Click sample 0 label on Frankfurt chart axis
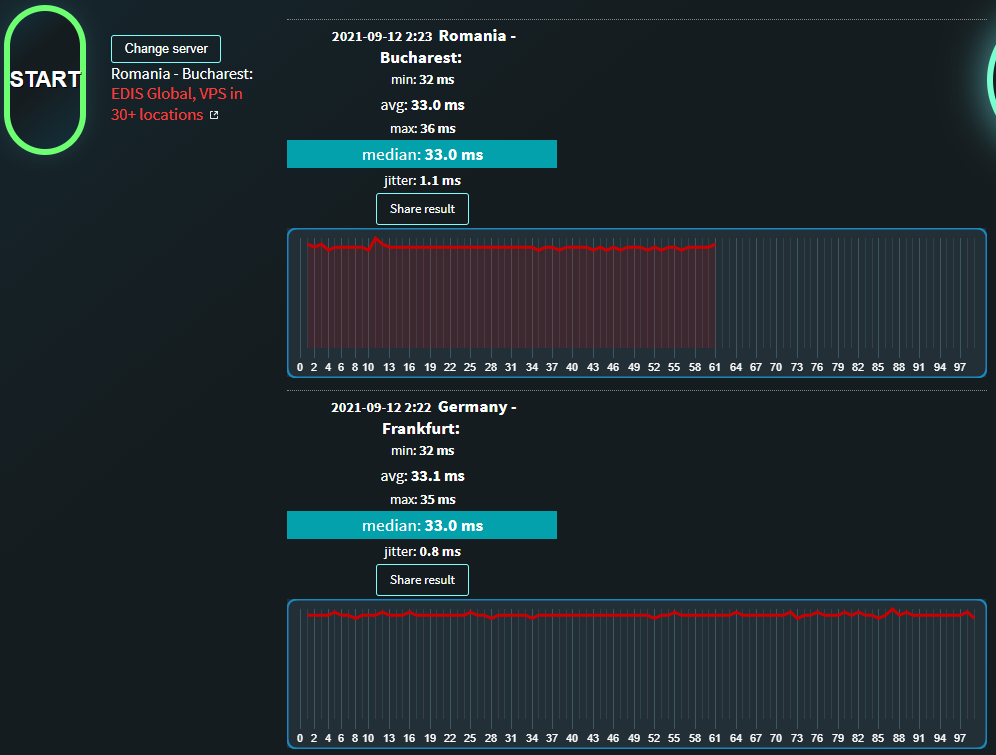 coord(300,738)
